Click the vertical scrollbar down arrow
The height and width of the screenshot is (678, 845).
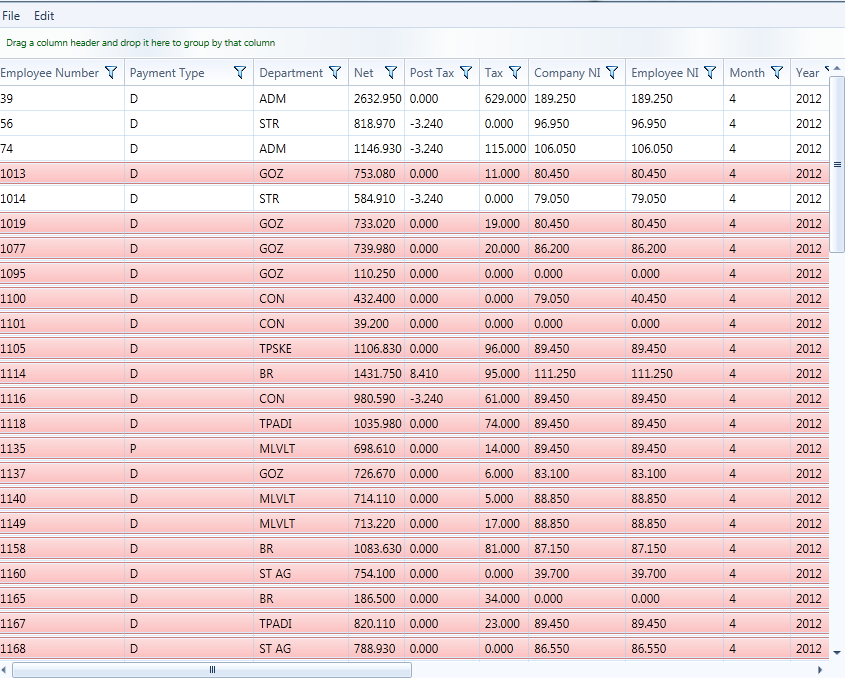point(837,652)
